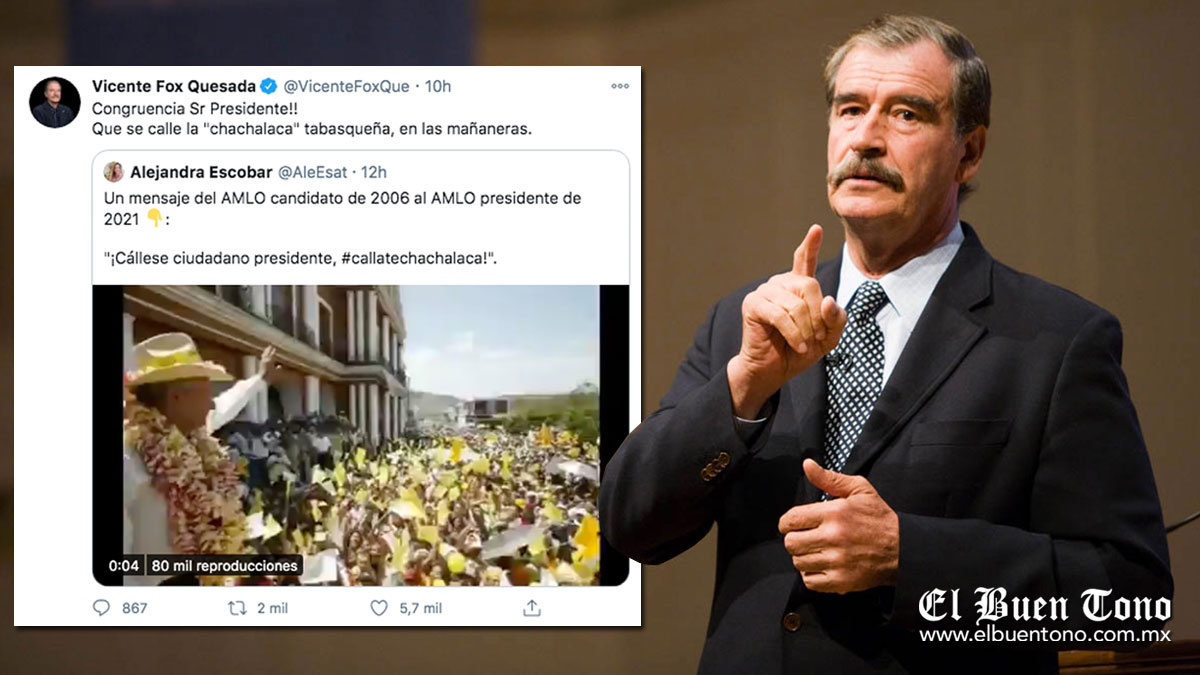Screen dimensions: 1200x675
Task: Click Alejandra Escobar small avatar
Action: coord(113,172)
